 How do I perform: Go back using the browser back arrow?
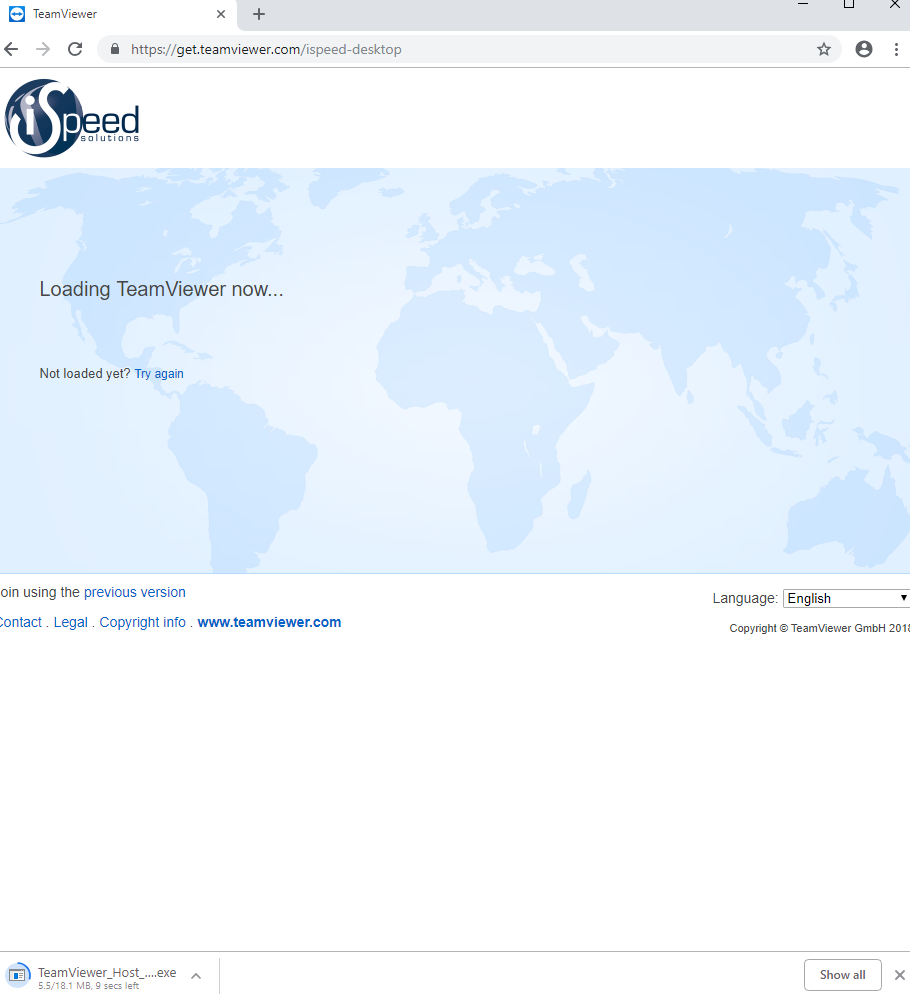click(x=11, y=49)
